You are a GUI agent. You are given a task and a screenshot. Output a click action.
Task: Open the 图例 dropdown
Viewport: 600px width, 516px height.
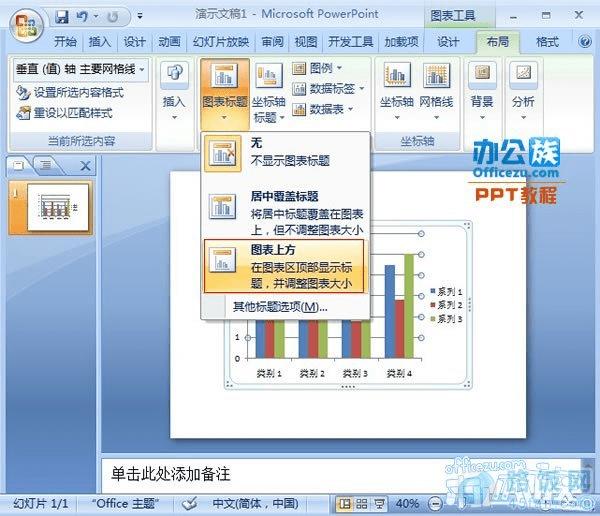(x=317, y=69)
